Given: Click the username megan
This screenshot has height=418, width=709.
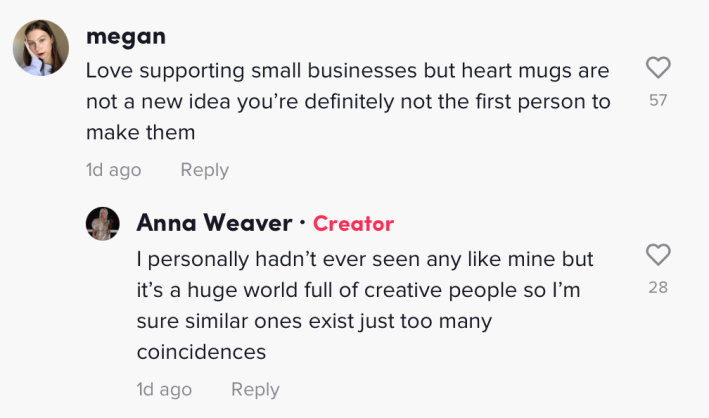Looking at the screenshot, I should pyautogui.click(x=126, y=37).
